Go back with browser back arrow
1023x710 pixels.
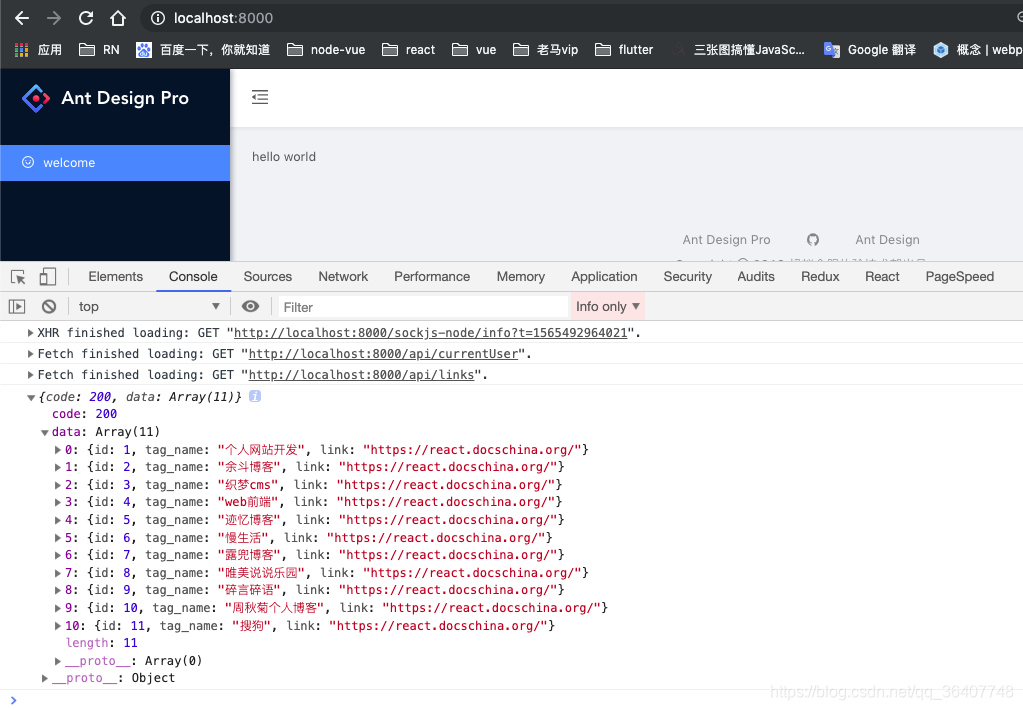coord(22,18)
